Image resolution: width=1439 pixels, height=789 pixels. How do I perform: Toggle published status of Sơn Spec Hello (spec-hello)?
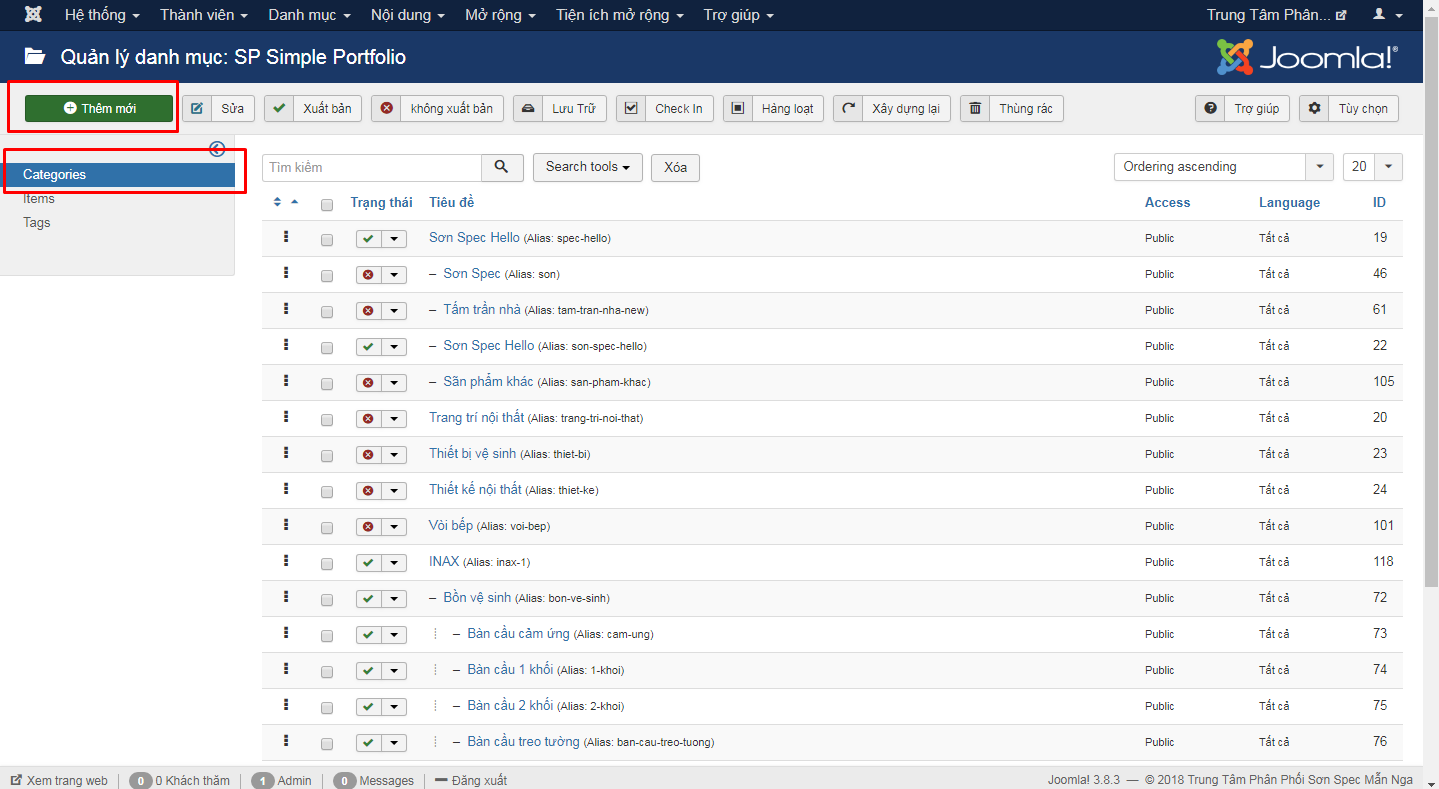[x=368, y=239]
